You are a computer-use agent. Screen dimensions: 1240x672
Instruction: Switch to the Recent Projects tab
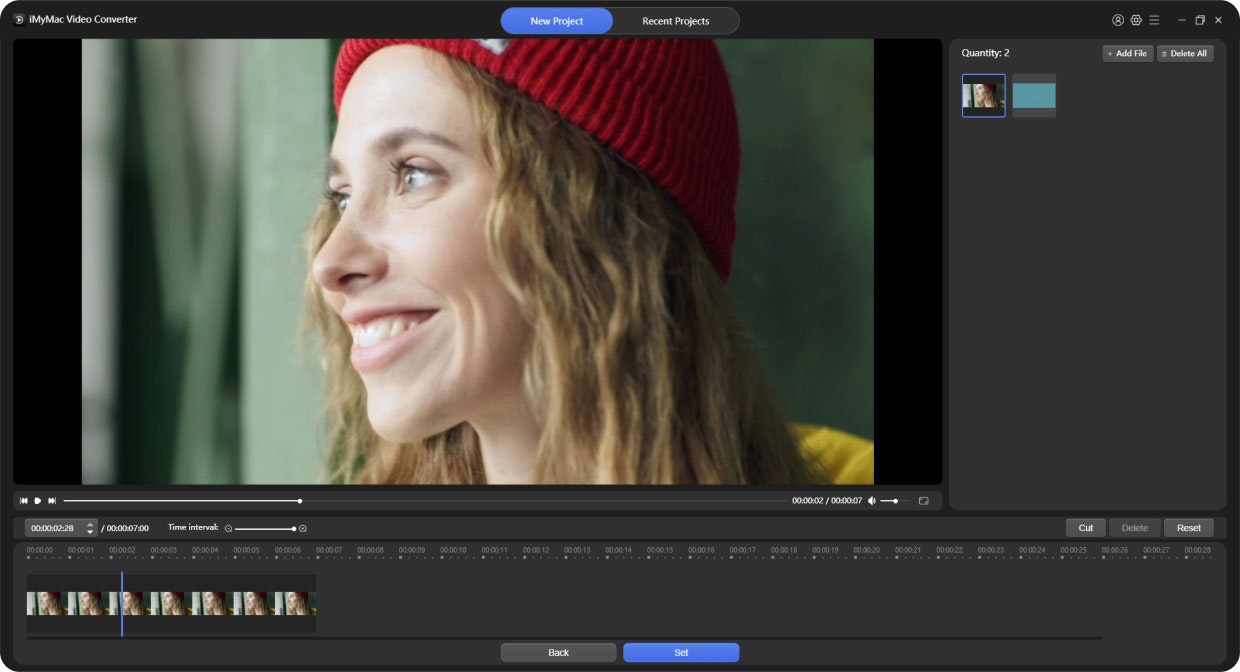(676, 21)
